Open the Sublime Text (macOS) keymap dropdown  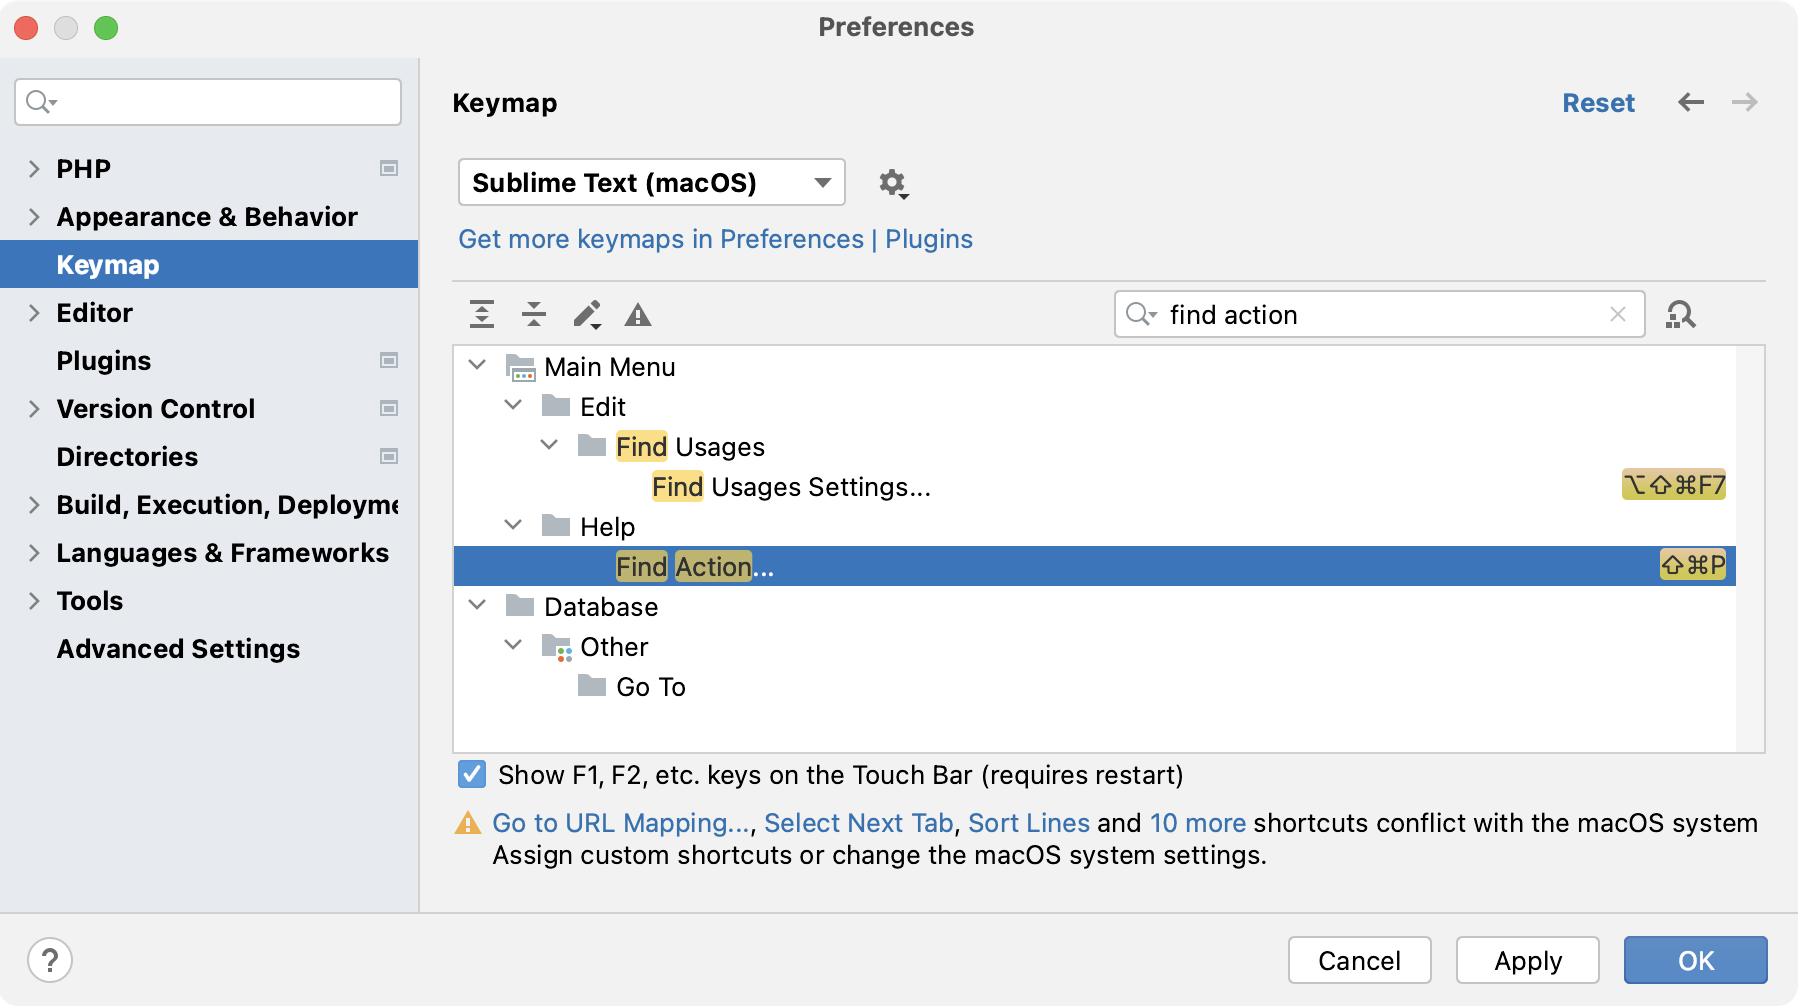[x=651, y=183]
